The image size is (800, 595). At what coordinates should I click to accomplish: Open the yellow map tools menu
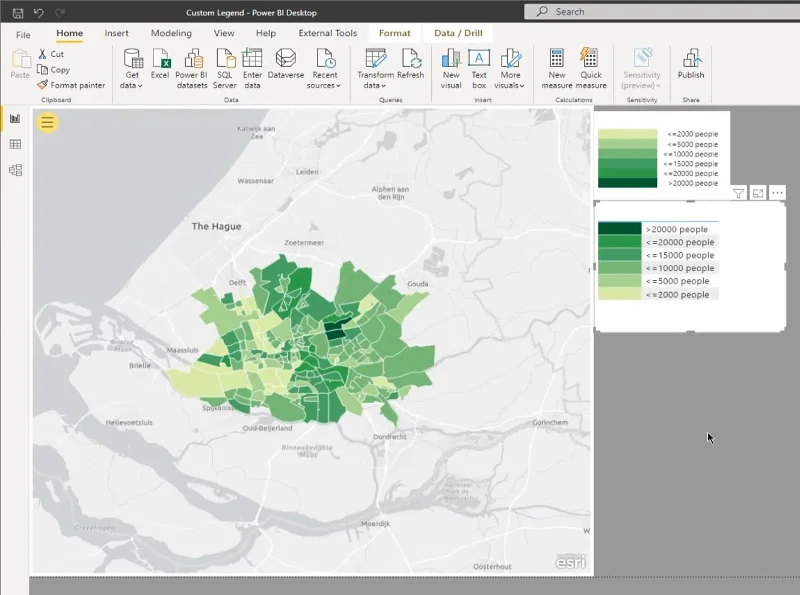(47, 122)
